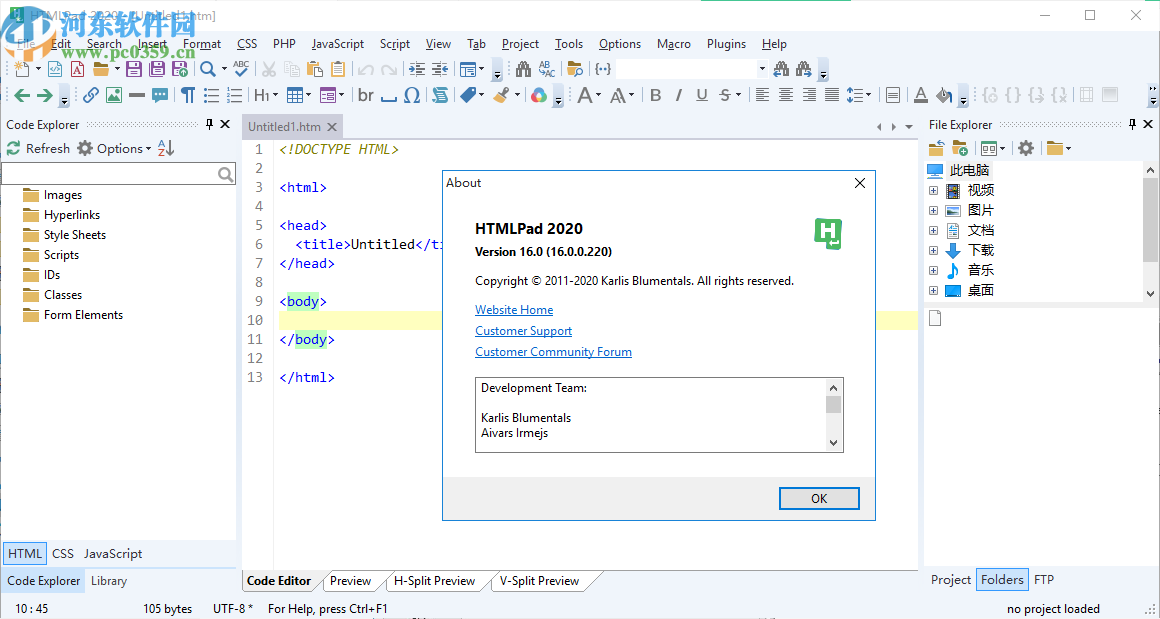Image resolution: width=1160 pixels, height=619 pixels.
Task: Click the Save floppy disk icon
Action: pyautogui.click(x=133, y=70)
